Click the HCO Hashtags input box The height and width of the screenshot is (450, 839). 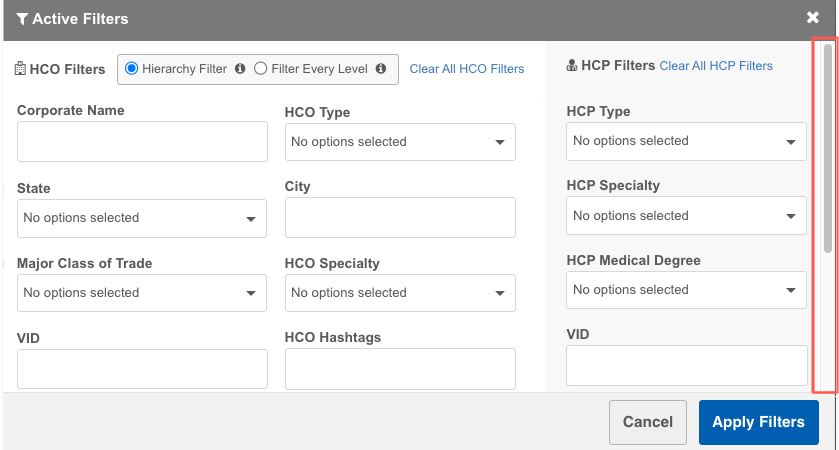pyautogui.click(x=400, y=368)
